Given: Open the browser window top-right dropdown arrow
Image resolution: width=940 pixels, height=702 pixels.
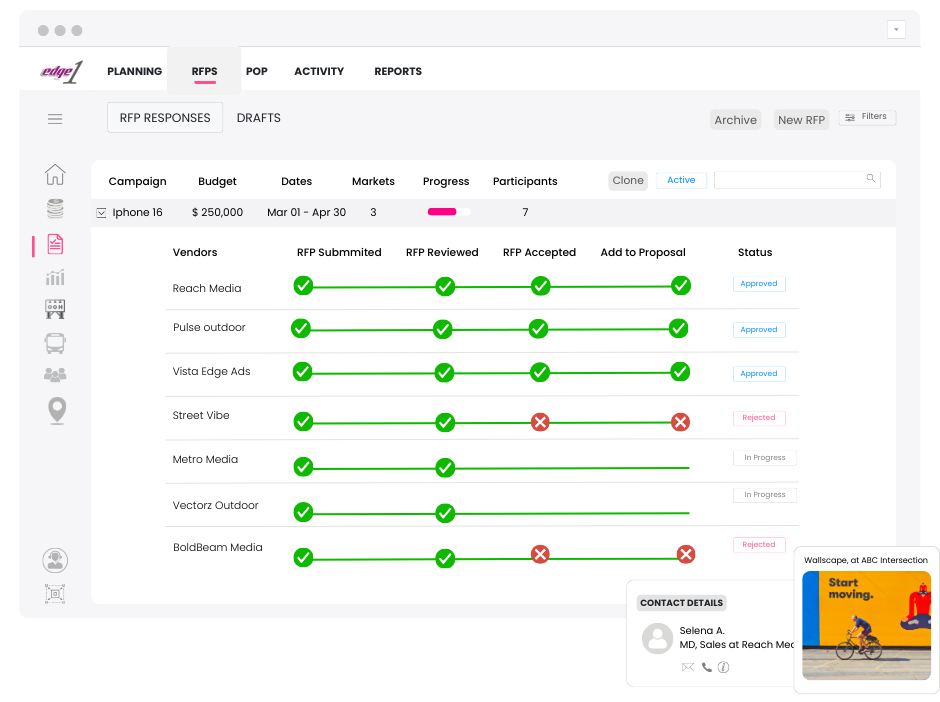Looking at the screenshot, I should 896,29.
